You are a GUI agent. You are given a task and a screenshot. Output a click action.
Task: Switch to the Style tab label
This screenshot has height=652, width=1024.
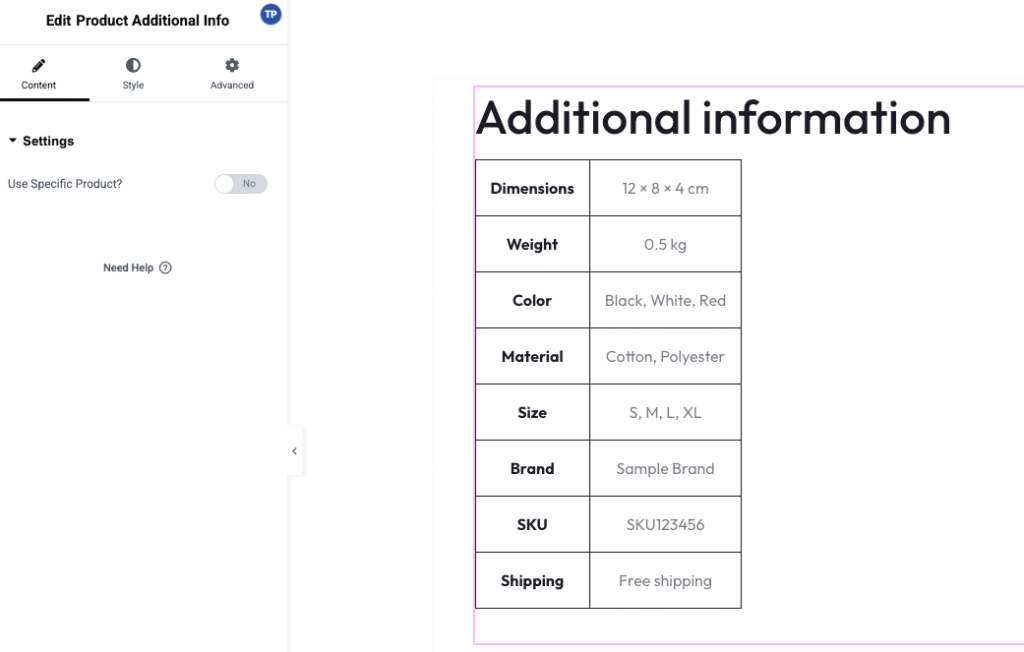(x=133, y=86)
